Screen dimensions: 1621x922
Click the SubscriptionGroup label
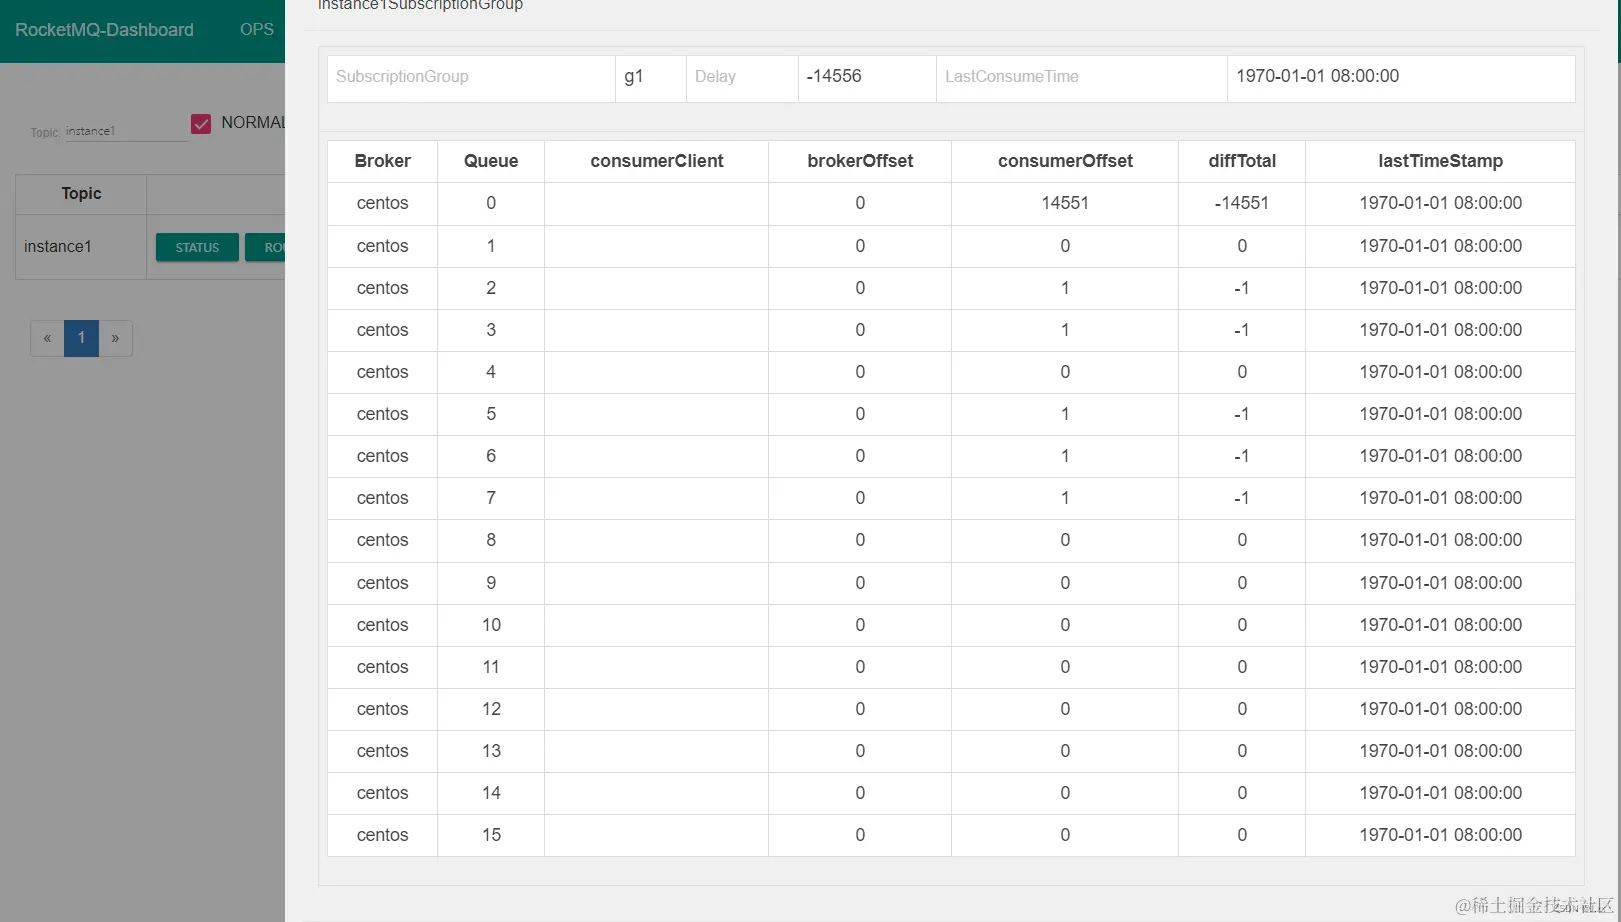point(402,76)
